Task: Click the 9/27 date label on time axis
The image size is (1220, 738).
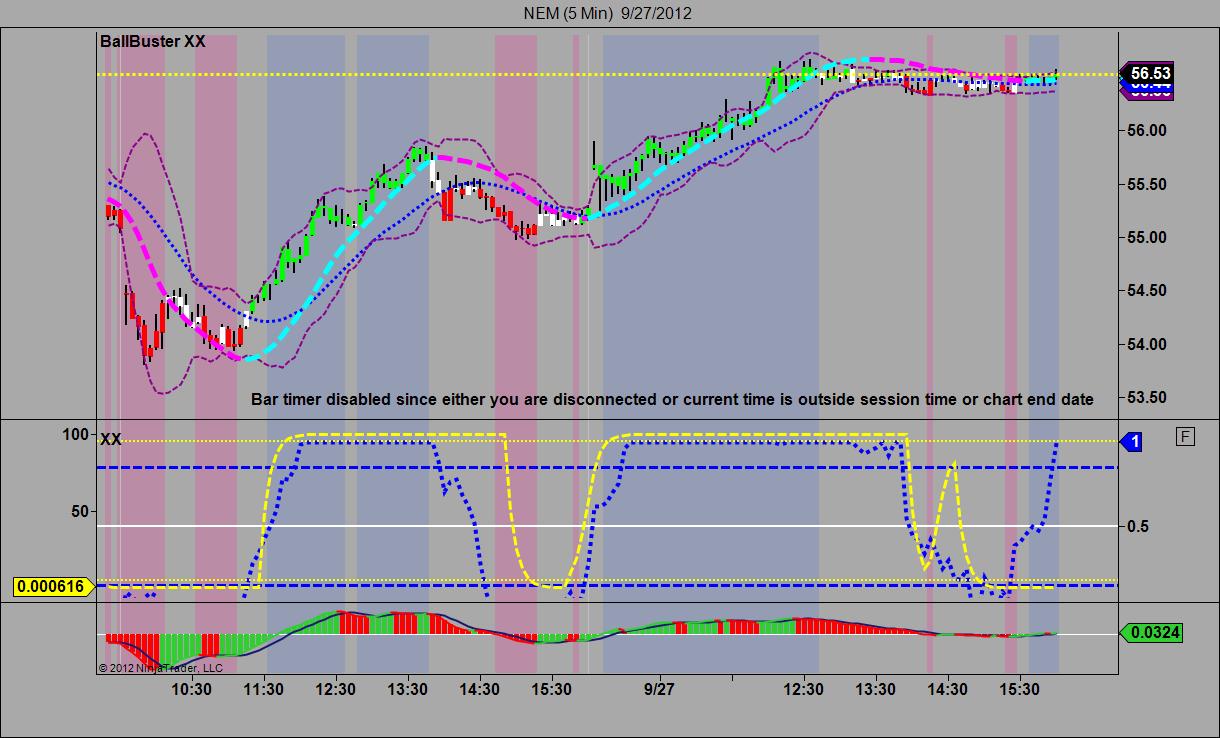Action: [x=659, y=689]
